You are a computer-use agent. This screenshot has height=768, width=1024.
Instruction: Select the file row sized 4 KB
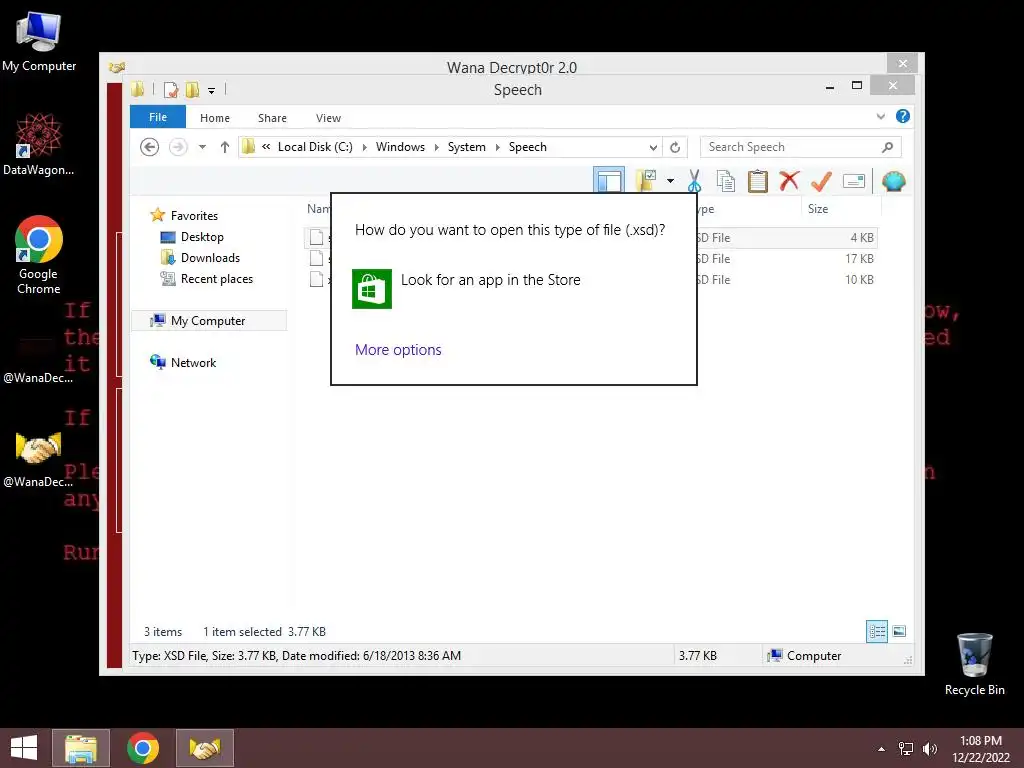(x=590, y=238)
